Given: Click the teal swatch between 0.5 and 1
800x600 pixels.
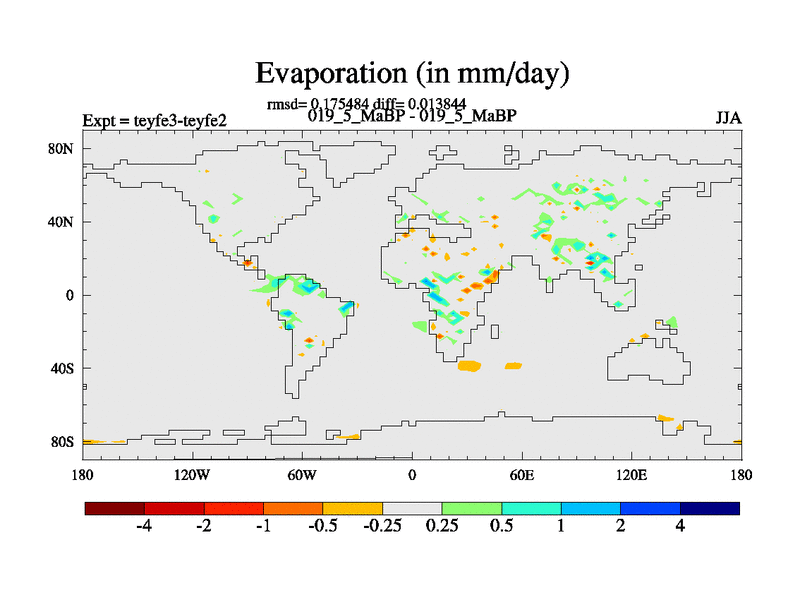Looking at the screenshot, I should [531, 508].
